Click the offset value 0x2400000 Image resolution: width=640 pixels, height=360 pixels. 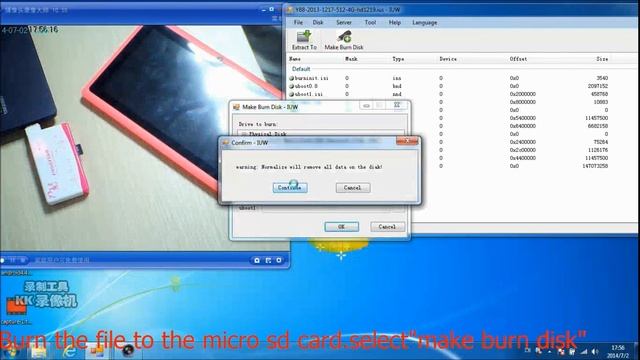click(x=522, y=142)
